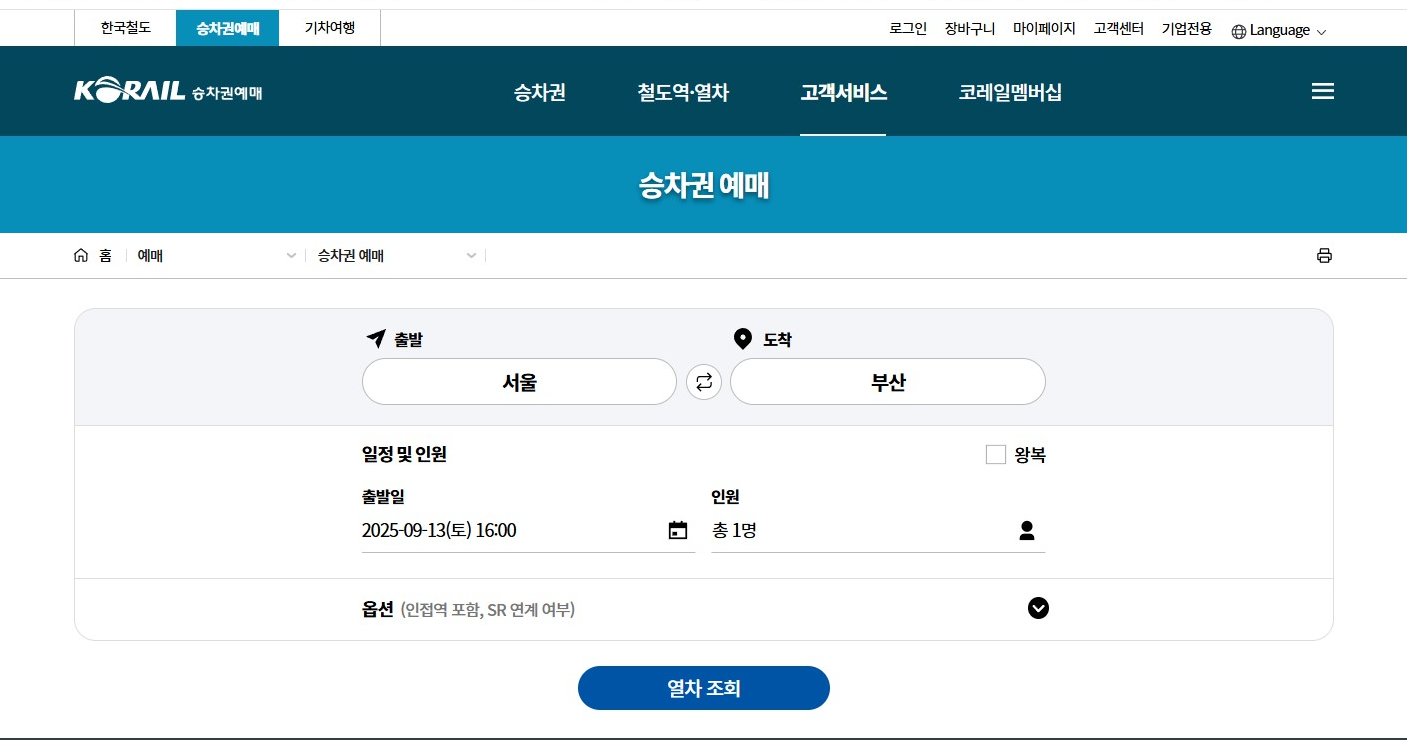Click the 출발 arrow icon
Image resolution: width=1407 pixels, height=740 pixels.
[373, 338]
